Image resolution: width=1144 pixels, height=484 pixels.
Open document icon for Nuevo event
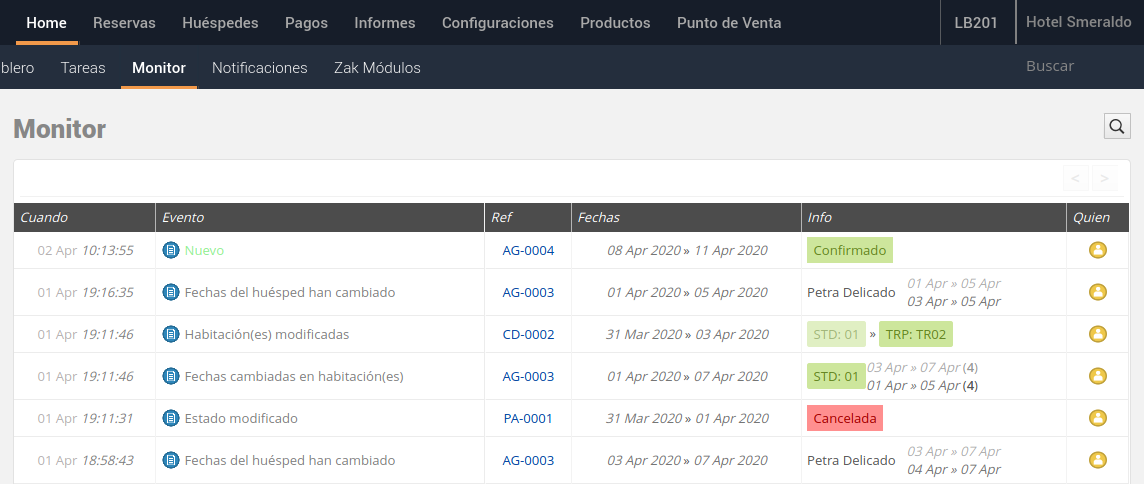click(171, 250)
